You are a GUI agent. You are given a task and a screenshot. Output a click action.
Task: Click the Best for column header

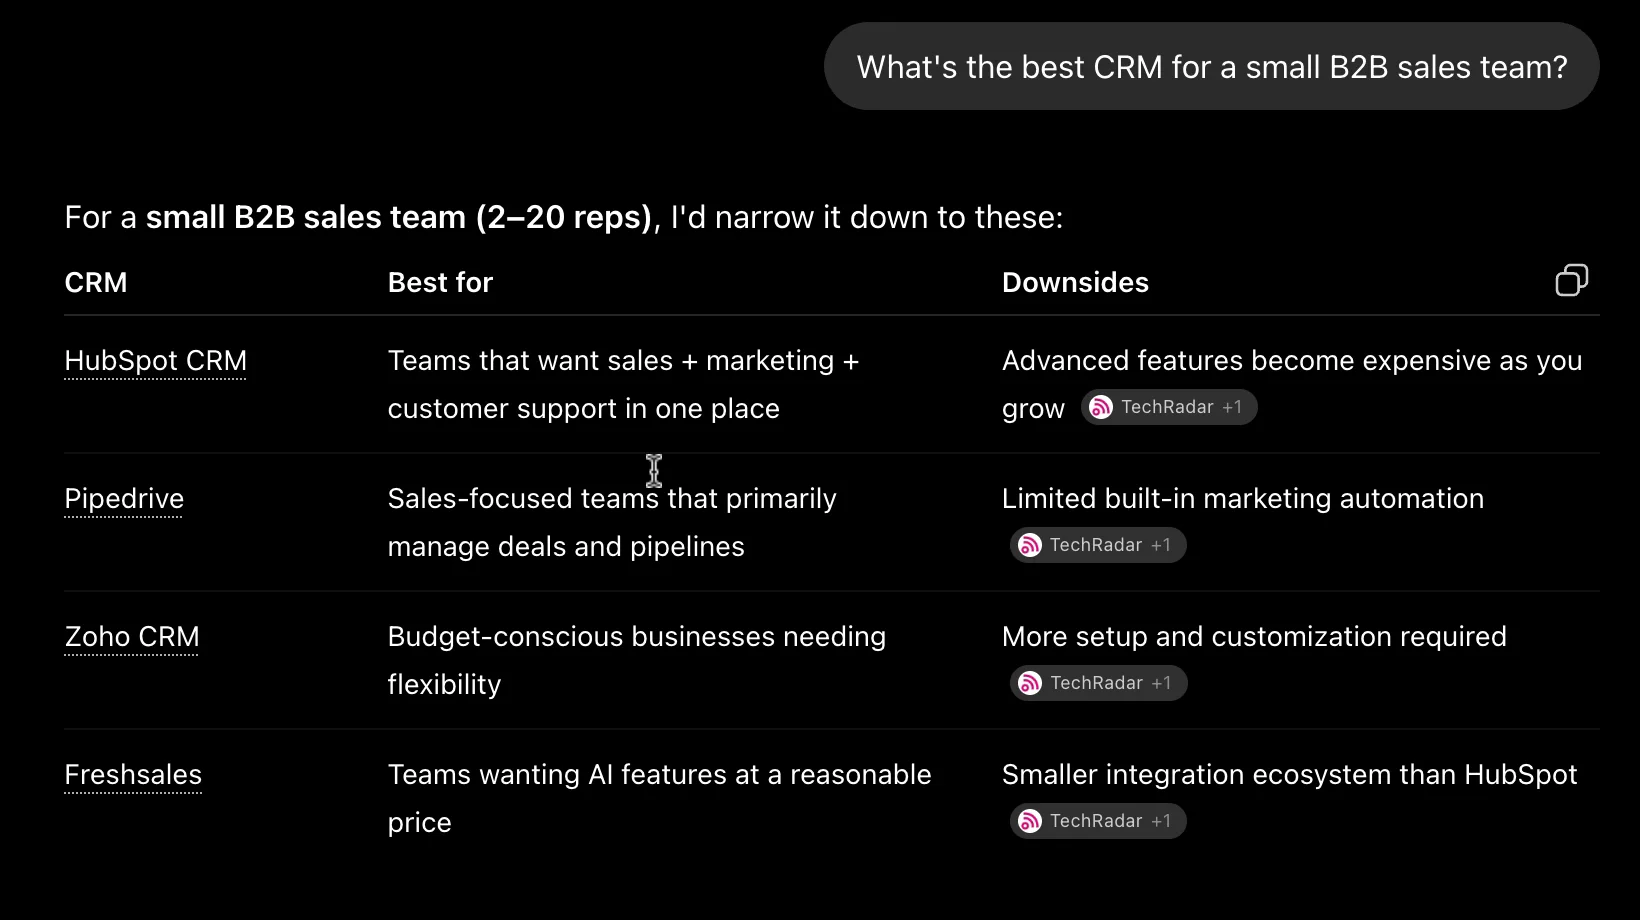tap(440, 283)
